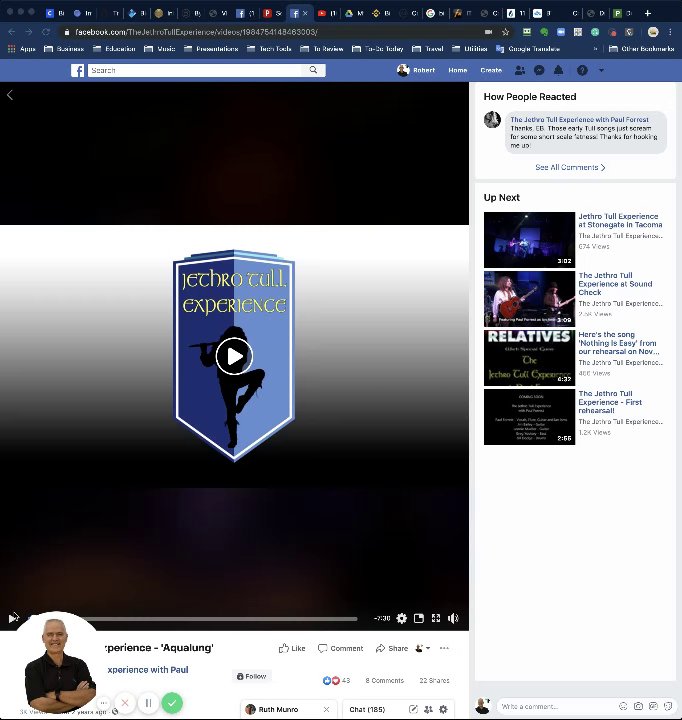Open the Apps bookmark shortcut
This screenshot has width=682, height=720.
(x=22, y=49)
